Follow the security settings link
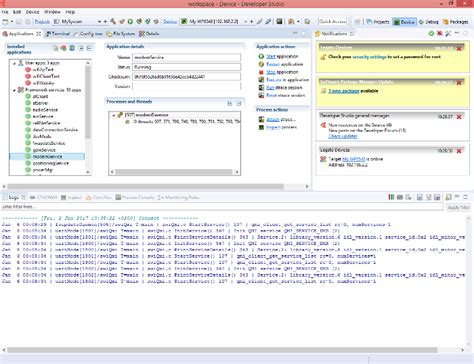 point(369,57)
